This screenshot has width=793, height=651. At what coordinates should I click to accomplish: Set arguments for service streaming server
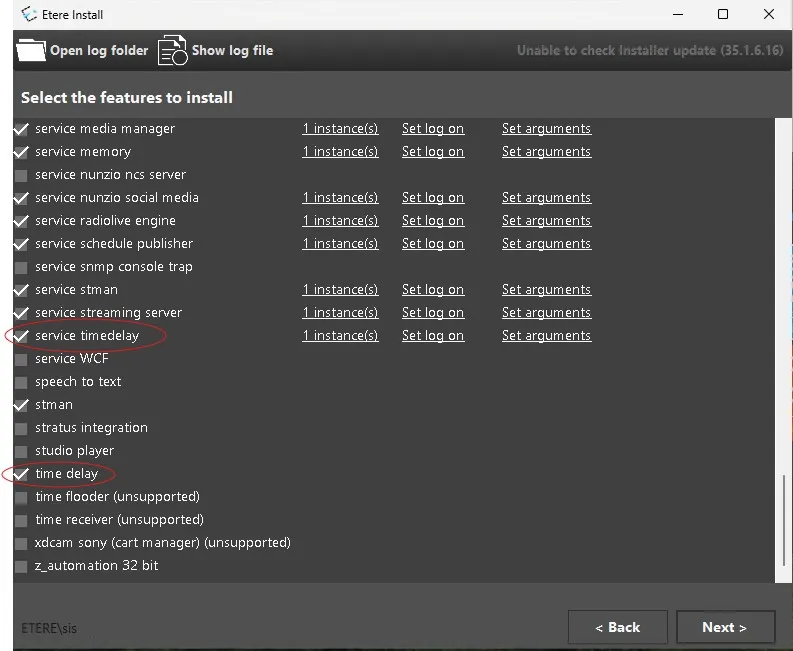pyautogui.click(x=546, y=313)
